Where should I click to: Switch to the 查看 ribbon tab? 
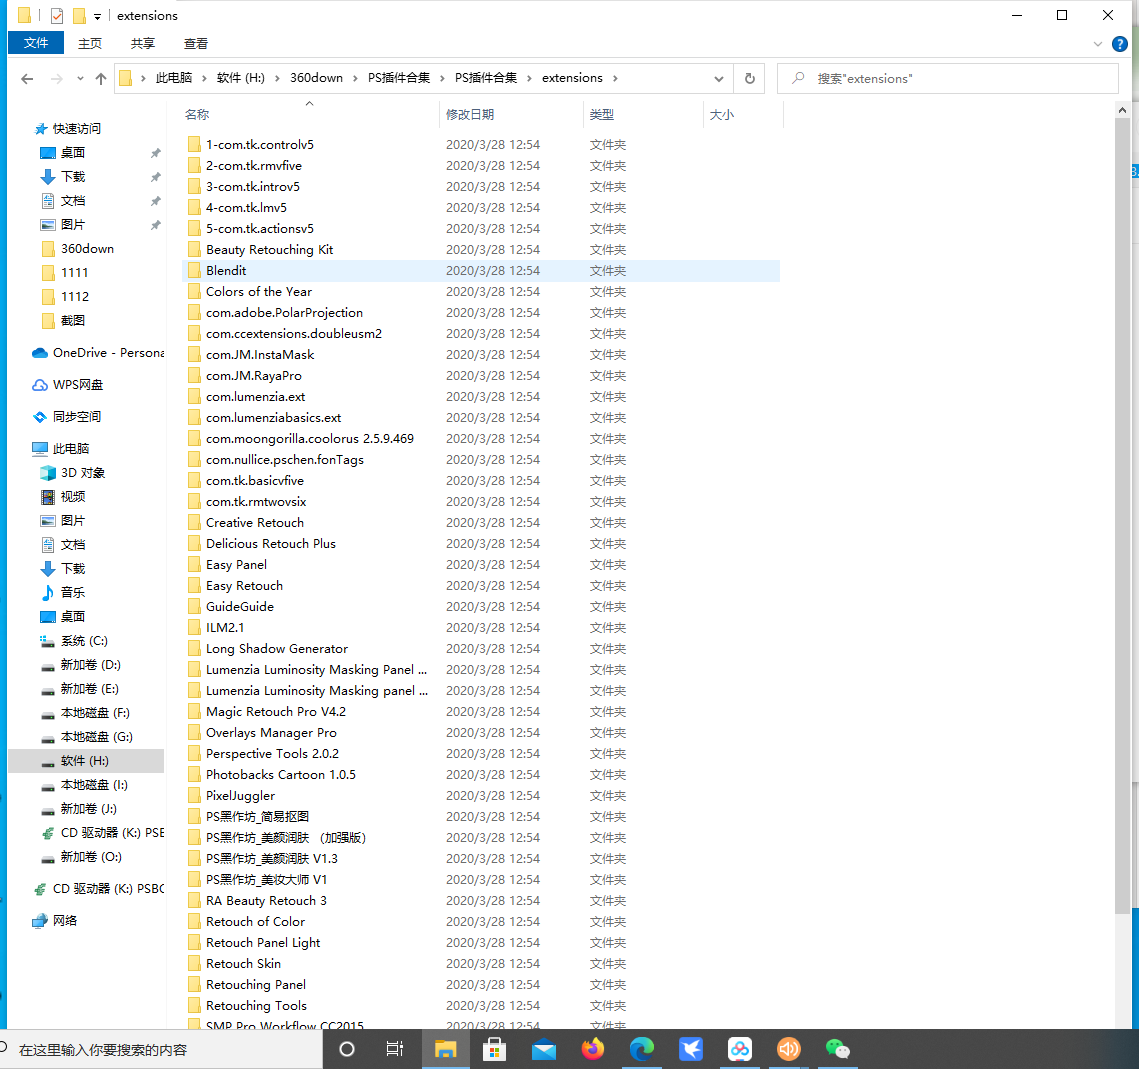196,44
